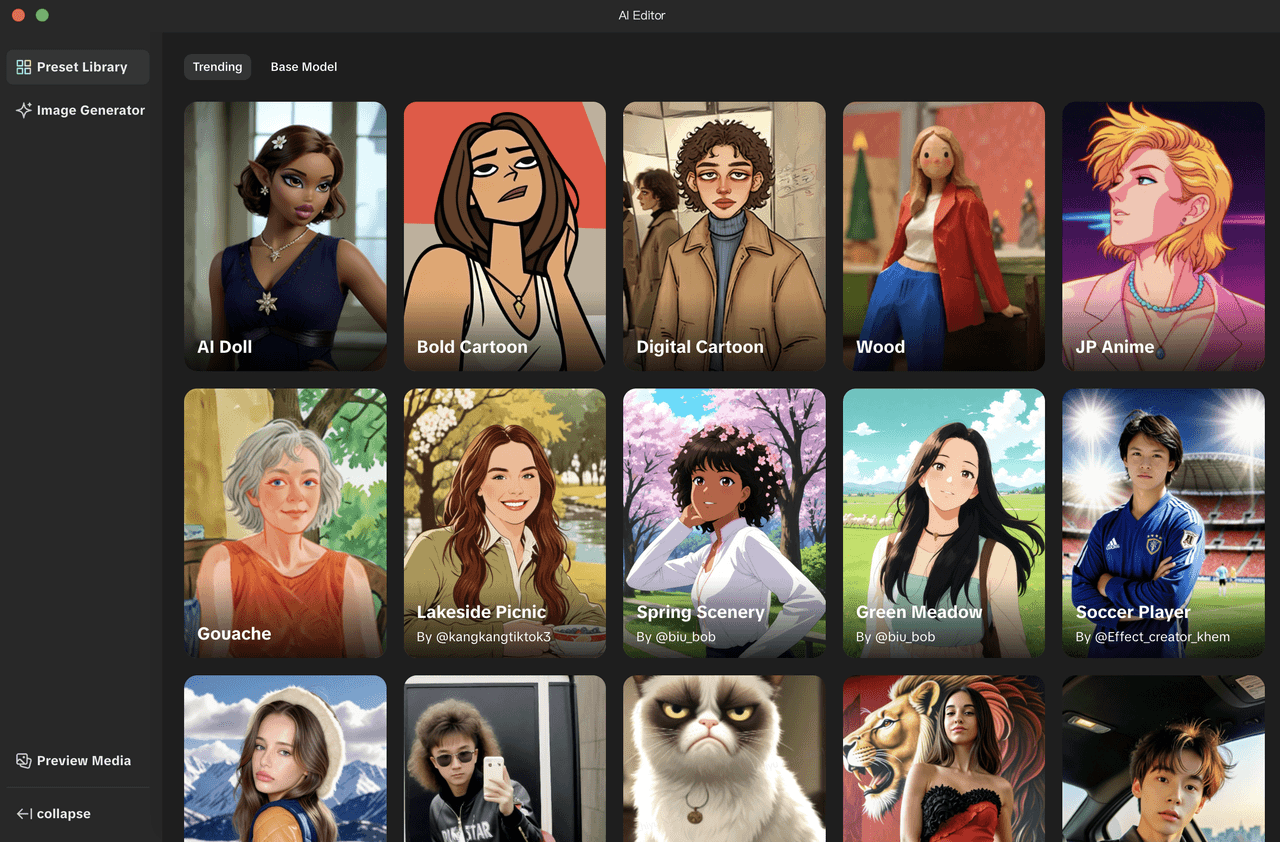
Task: Click By @biu_bob under Green Meadow
Action: (896, 637)
